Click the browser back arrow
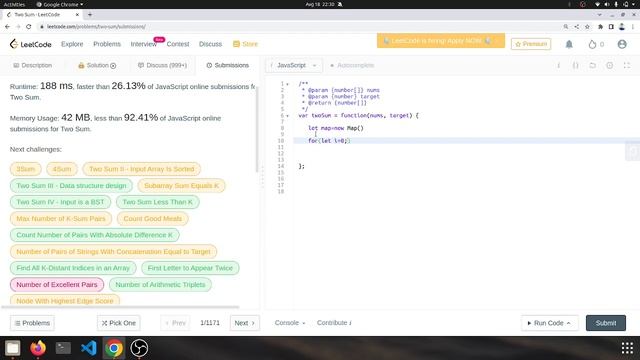Viewport: 640px width, 360px height. [7, 27]
